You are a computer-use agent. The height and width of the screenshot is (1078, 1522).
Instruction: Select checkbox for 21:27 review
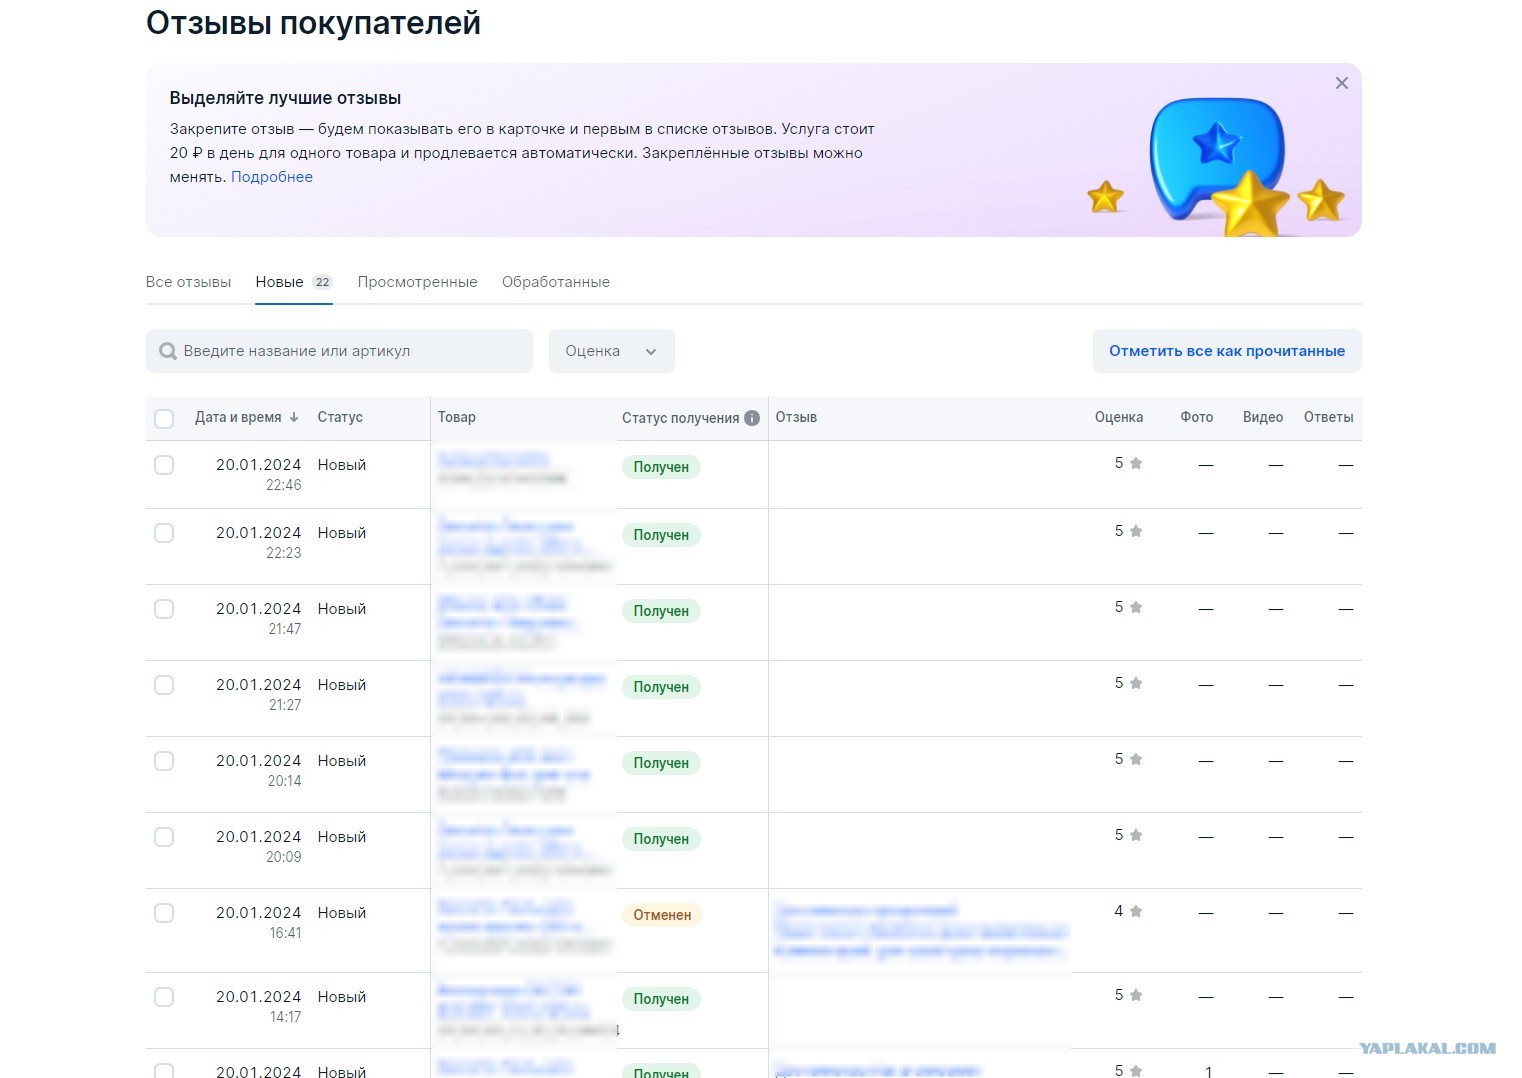(164, 685)
